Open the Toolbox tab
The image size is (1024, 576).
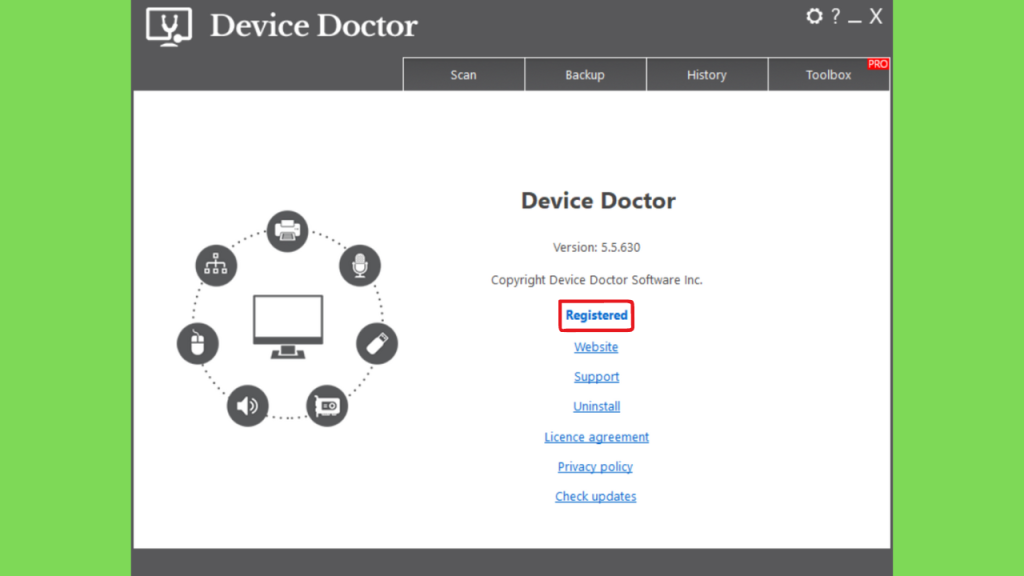coord(828,74)
